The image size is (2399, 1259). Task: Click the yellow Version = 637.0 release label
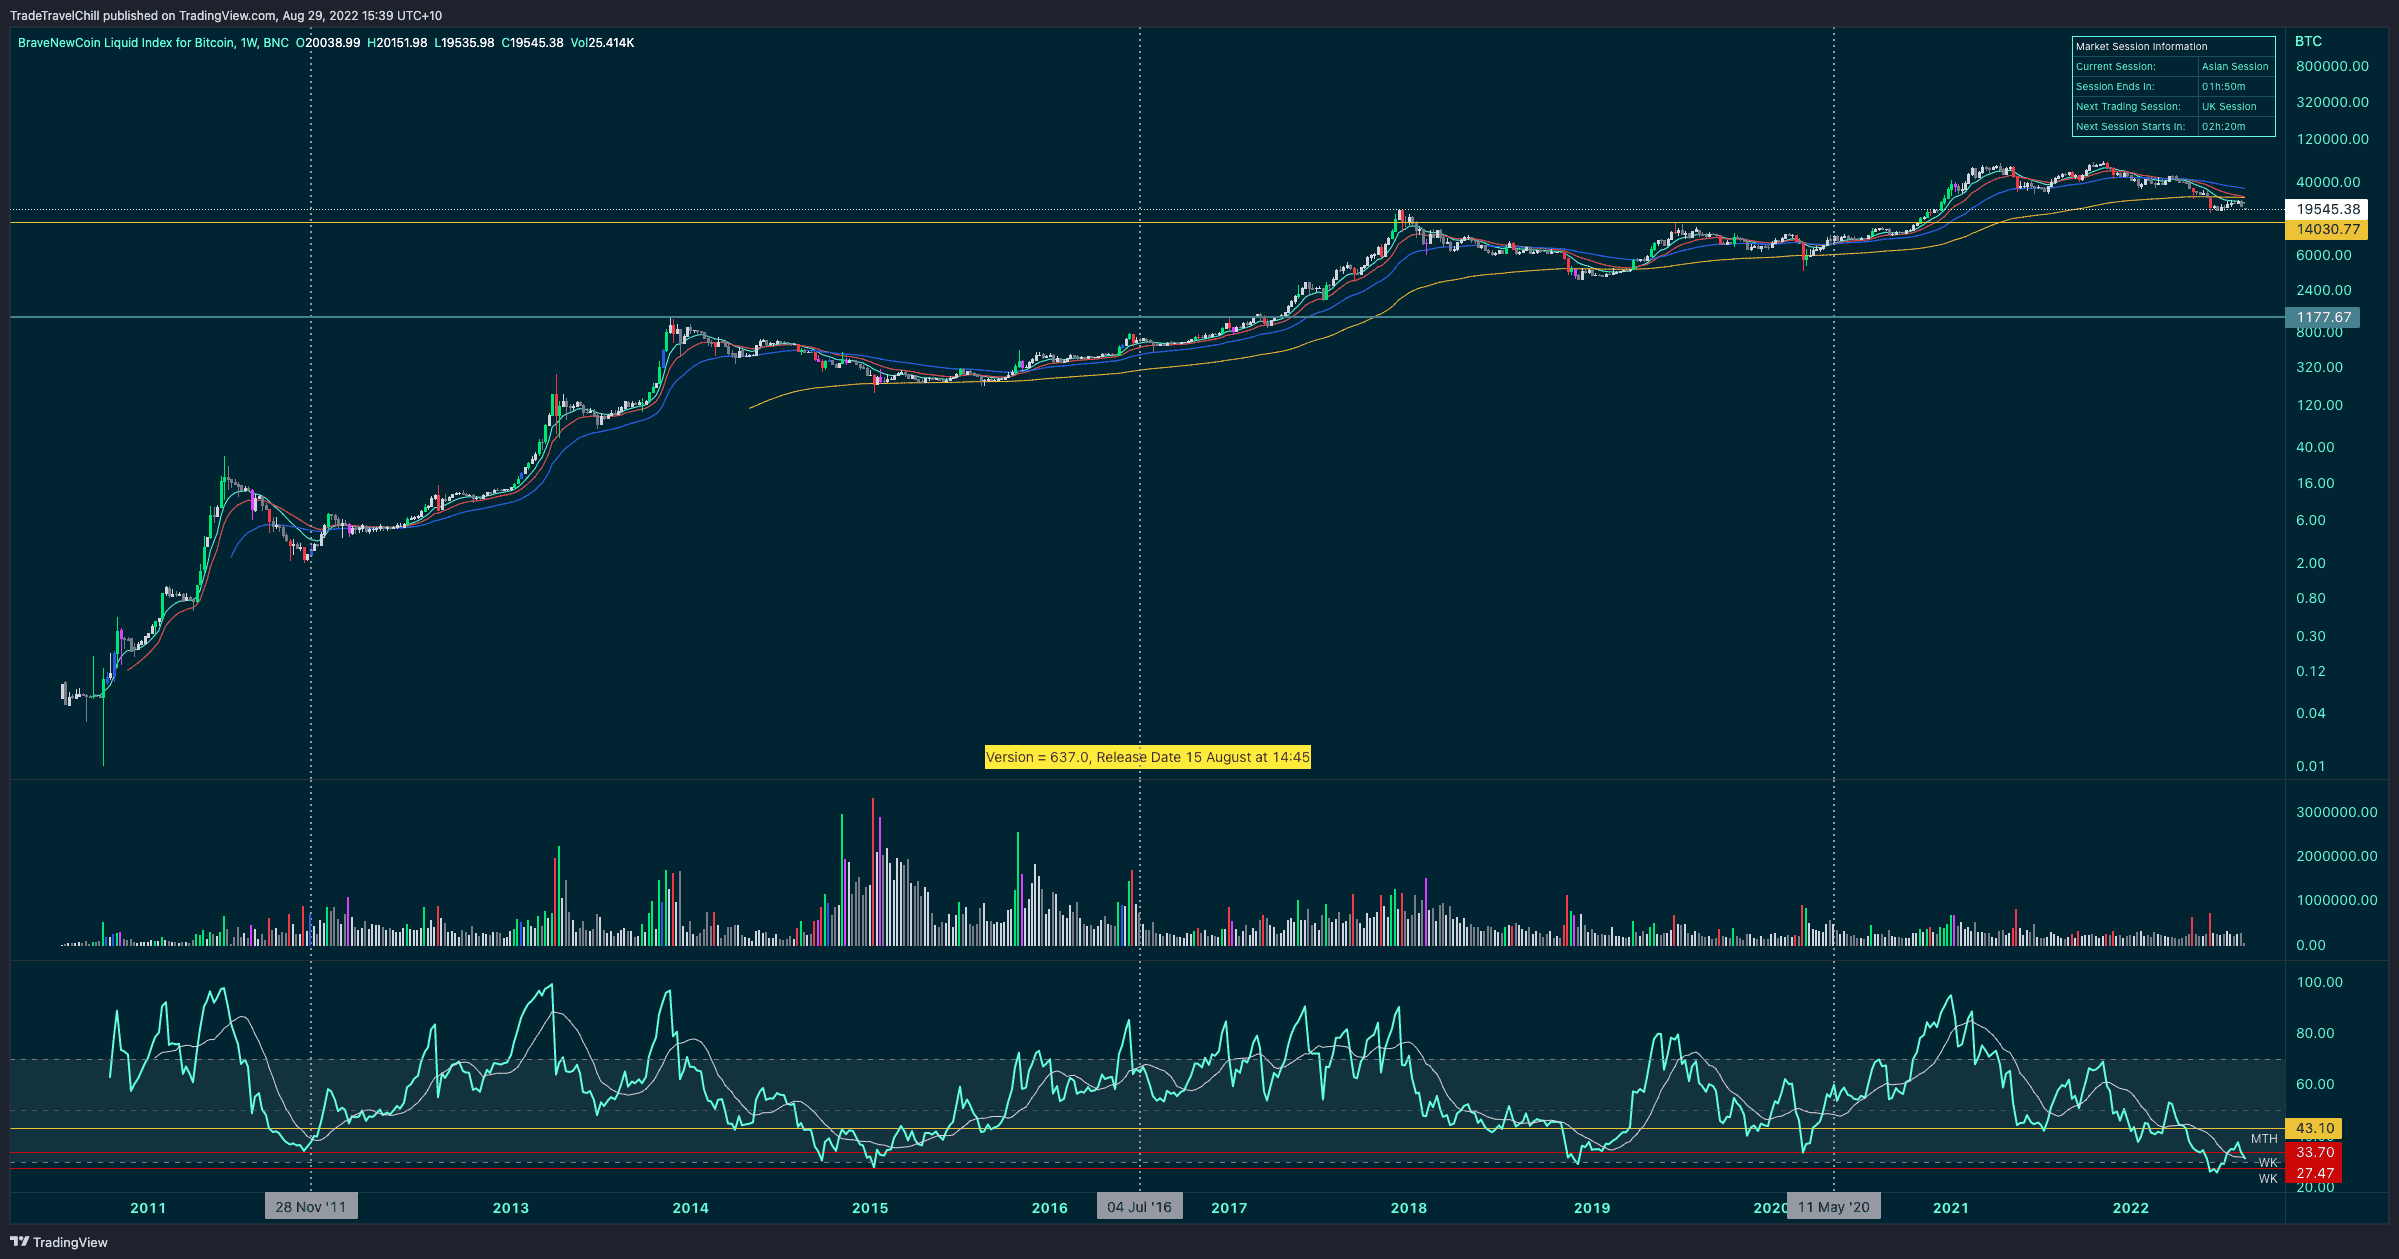[1147, 757]
